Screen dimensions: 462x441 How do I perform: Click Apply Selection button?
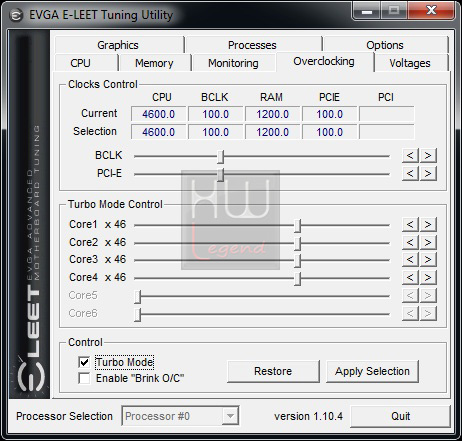[372, 371]
